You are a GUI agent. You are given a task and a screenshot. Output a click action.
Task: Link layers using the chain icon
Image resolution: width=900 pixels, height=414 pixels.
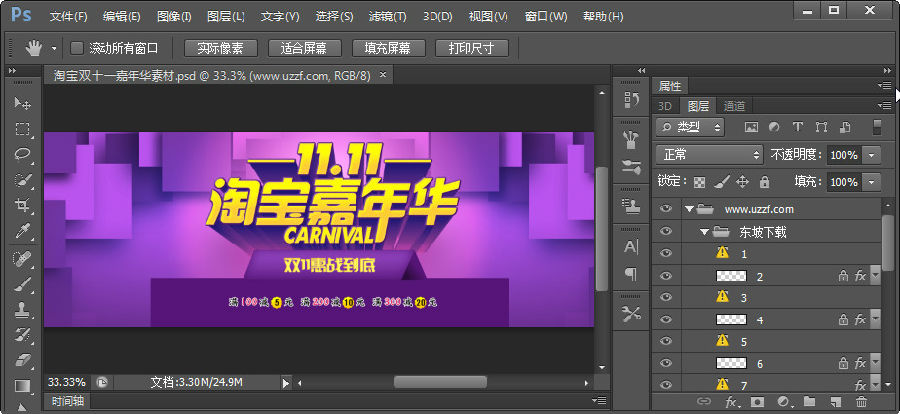click(704, 402)
